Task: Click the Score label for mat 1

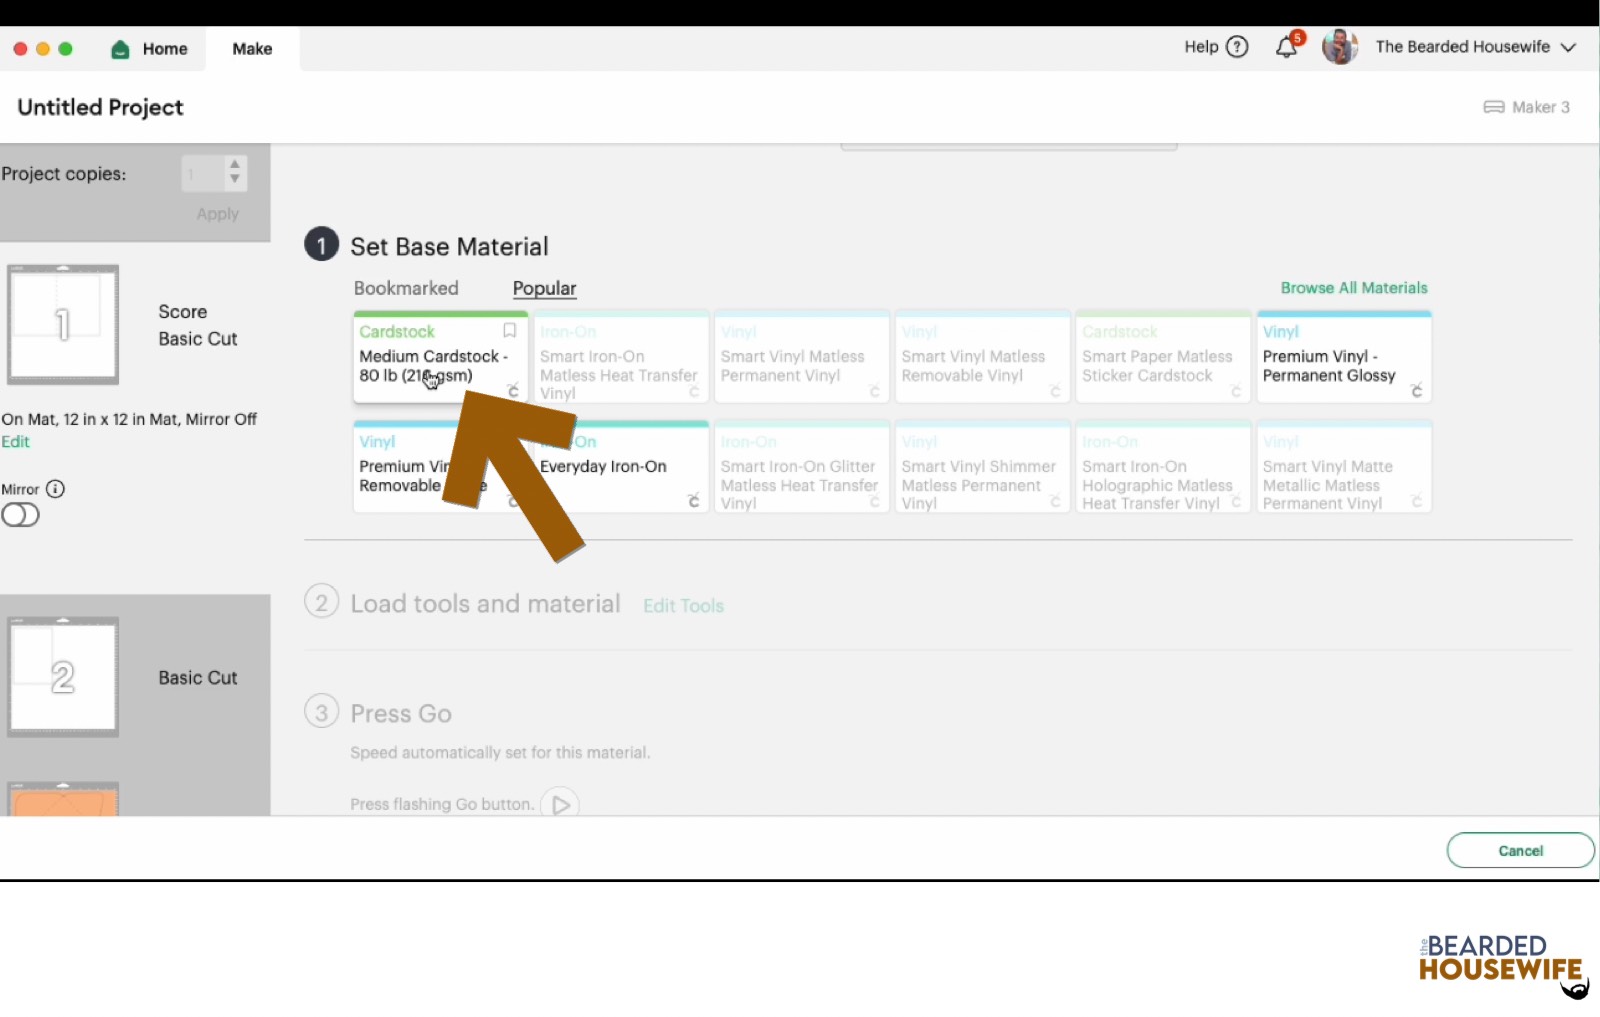Action: pyautogui.click(x=182, y=312)
